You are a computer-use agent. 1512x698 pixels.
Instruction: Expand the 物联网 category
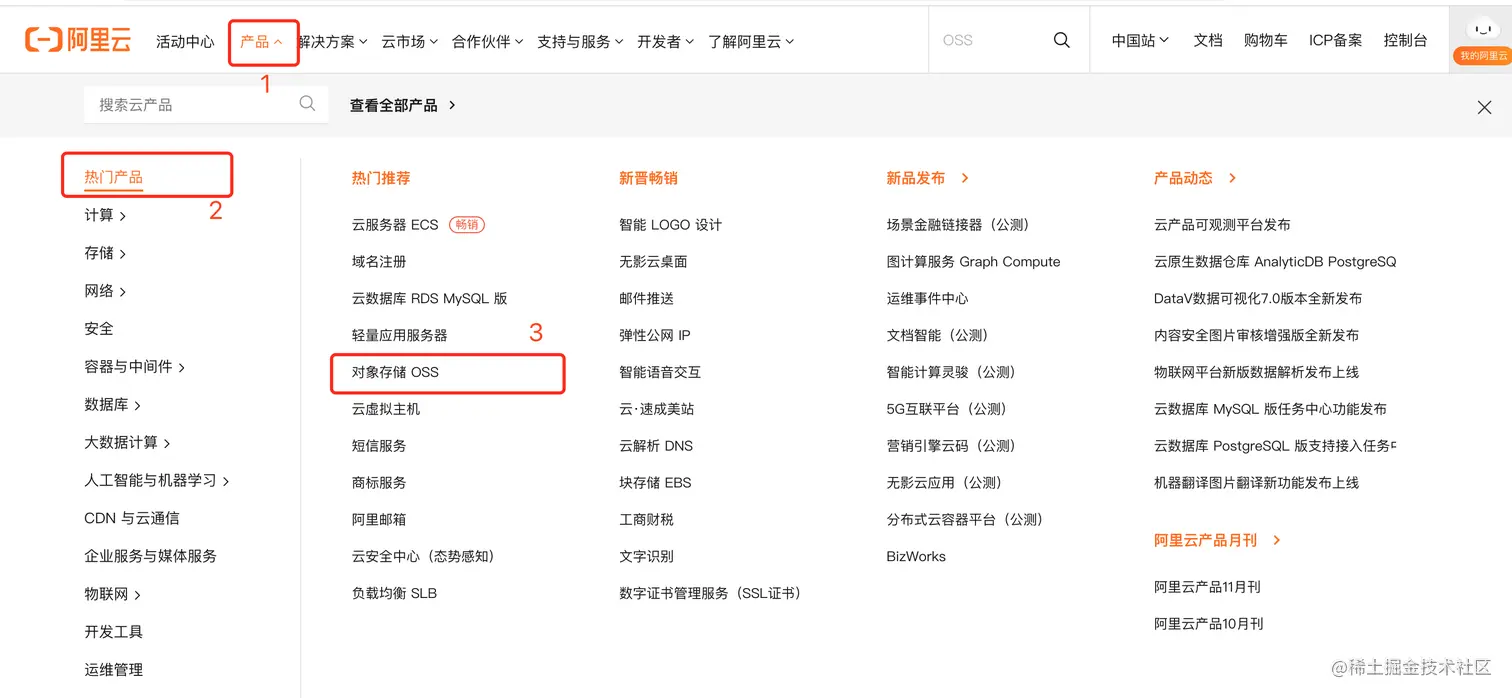coord(112,594)
